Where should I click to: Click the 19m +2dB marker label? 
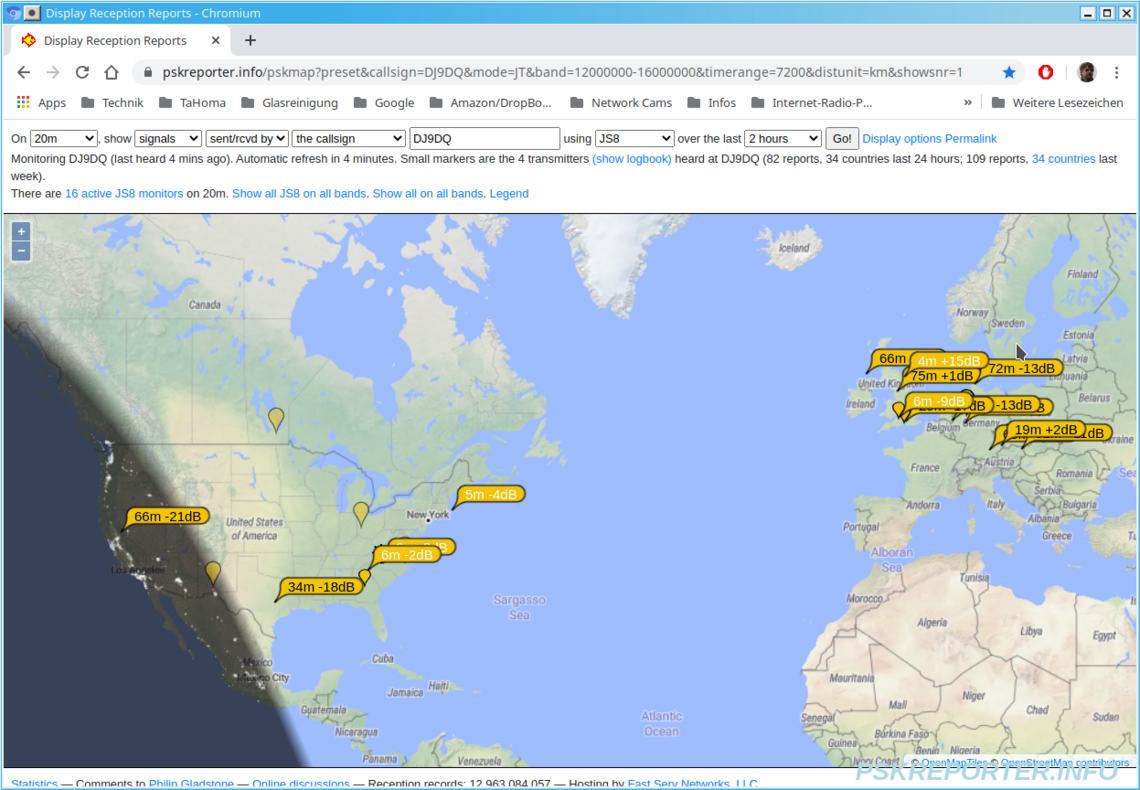tap(1045, 430)
